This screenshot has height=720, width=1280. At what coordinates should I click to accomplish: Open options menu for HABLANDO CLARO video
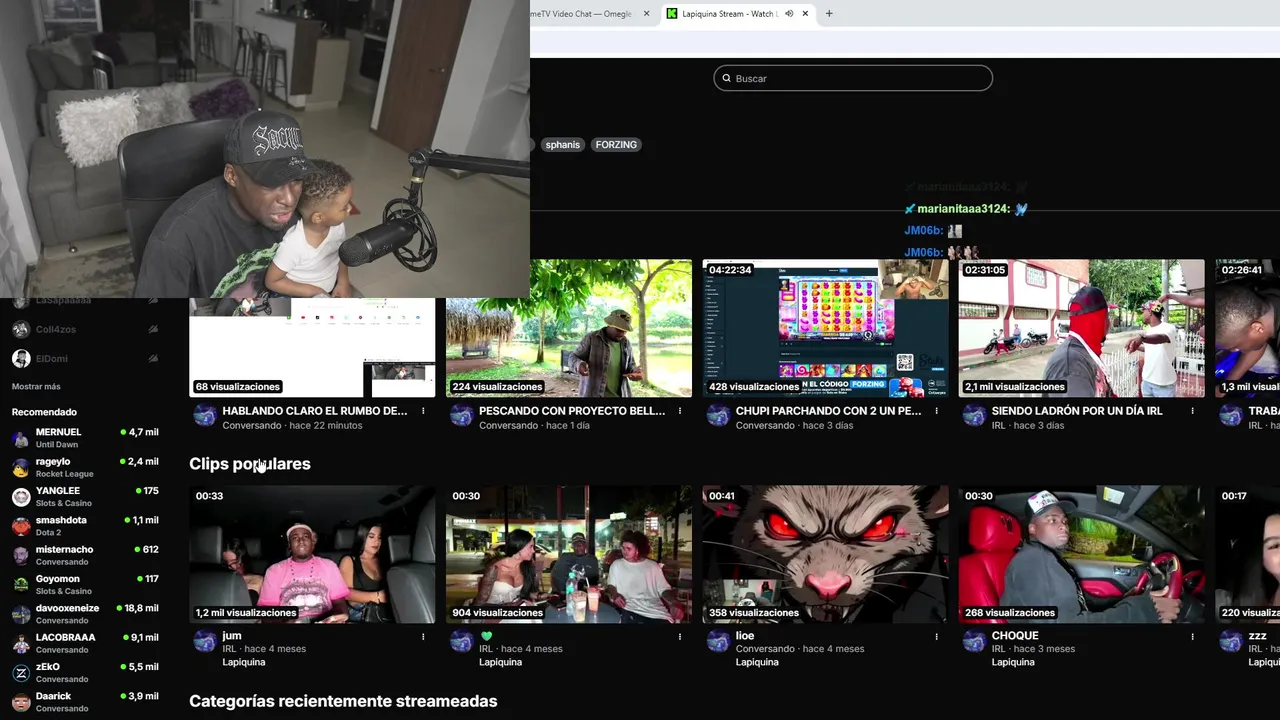click(423, 411)
